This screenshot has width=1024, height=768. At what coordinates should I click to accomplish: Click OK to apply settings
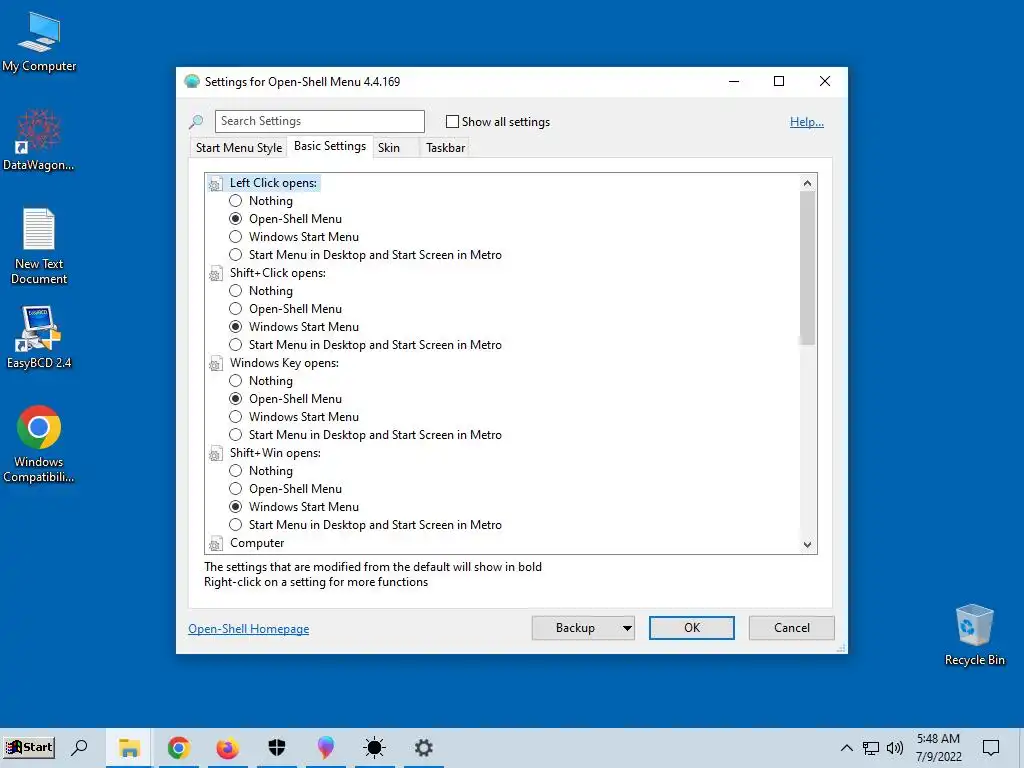click(x=692, y=628)
